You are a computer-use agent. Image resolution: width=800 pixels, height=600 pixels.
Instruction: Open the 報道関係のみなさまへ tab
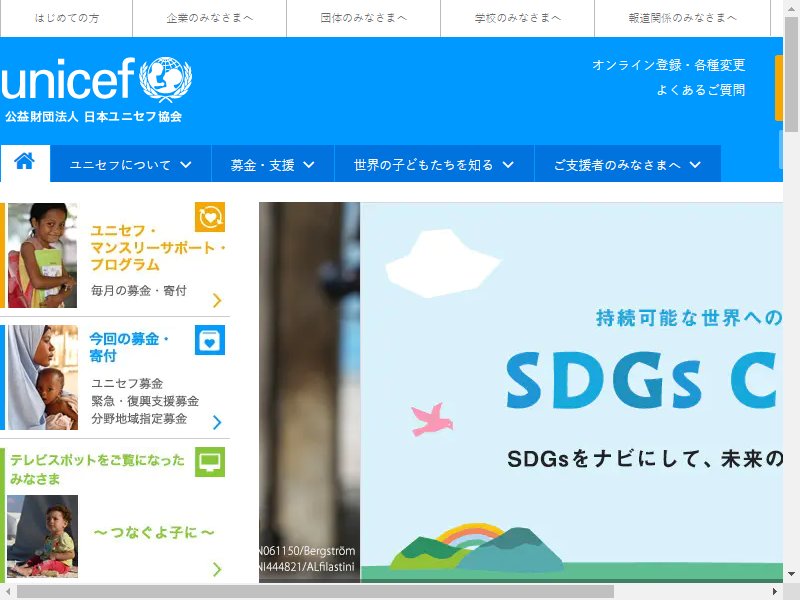pyautogui.click(x=683, y=18)
